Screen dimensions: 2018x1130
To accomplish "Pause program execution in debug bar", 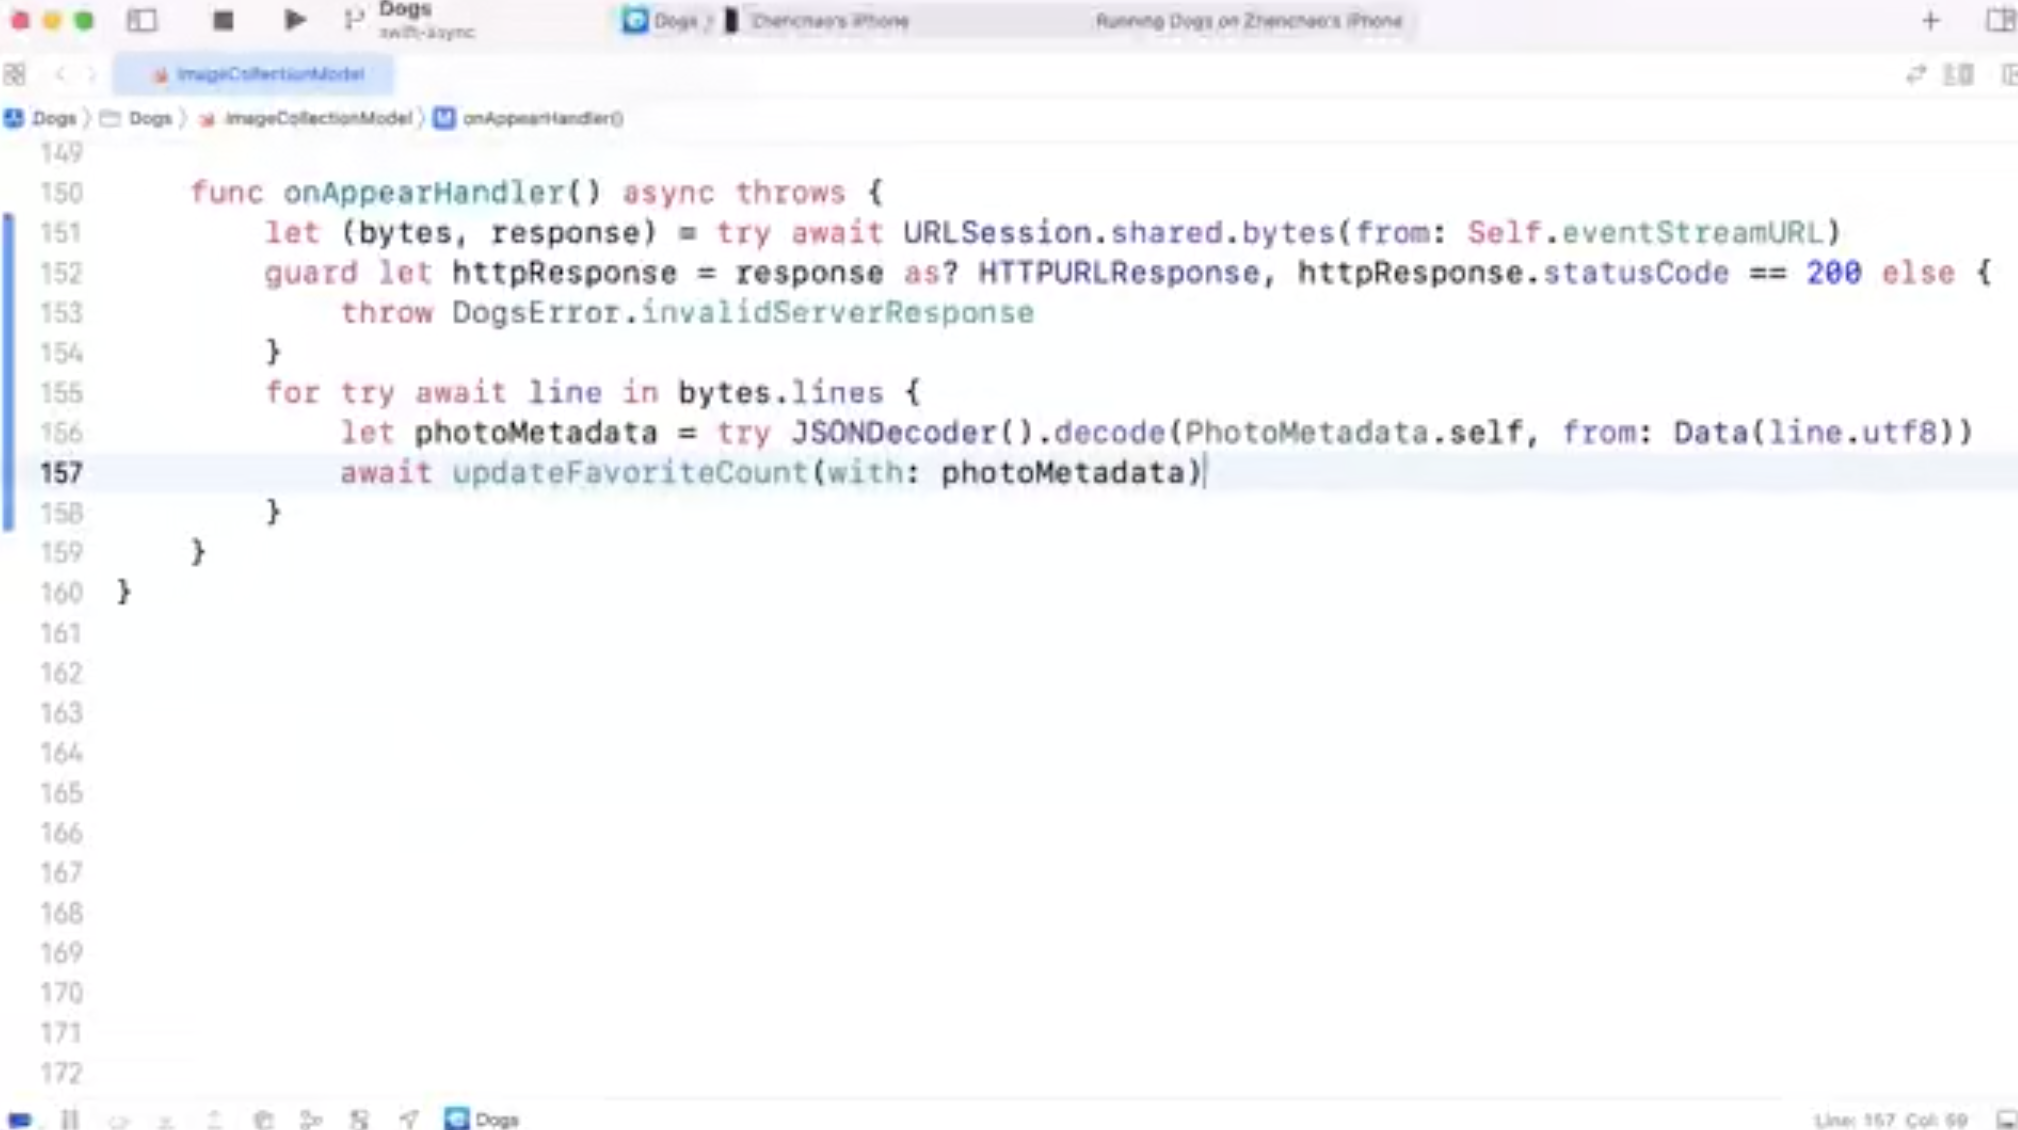I will [x=69, y=1119].
